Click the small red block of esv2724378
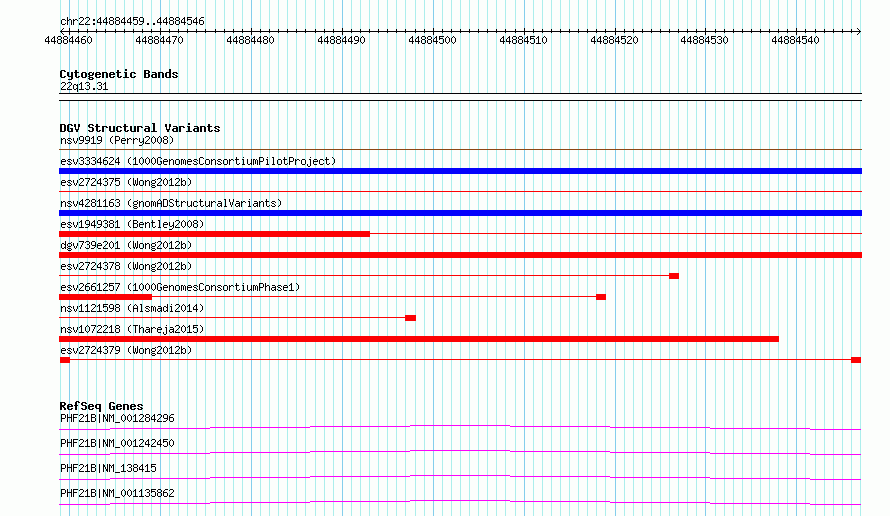The image size is (890, 516). click(x=674, y=276)
